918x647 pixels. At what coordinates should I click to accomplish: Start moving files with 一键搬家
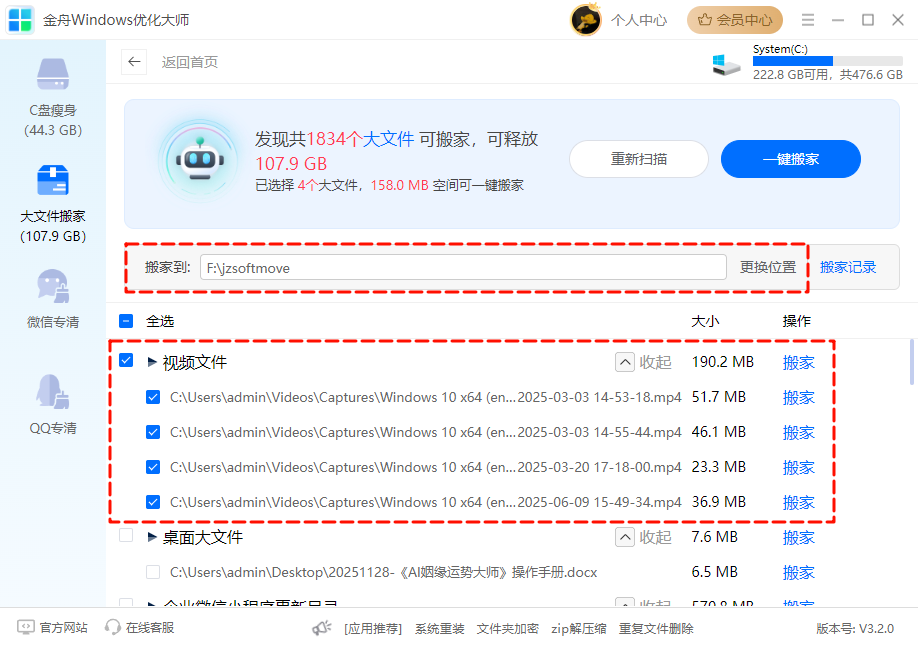790,159
